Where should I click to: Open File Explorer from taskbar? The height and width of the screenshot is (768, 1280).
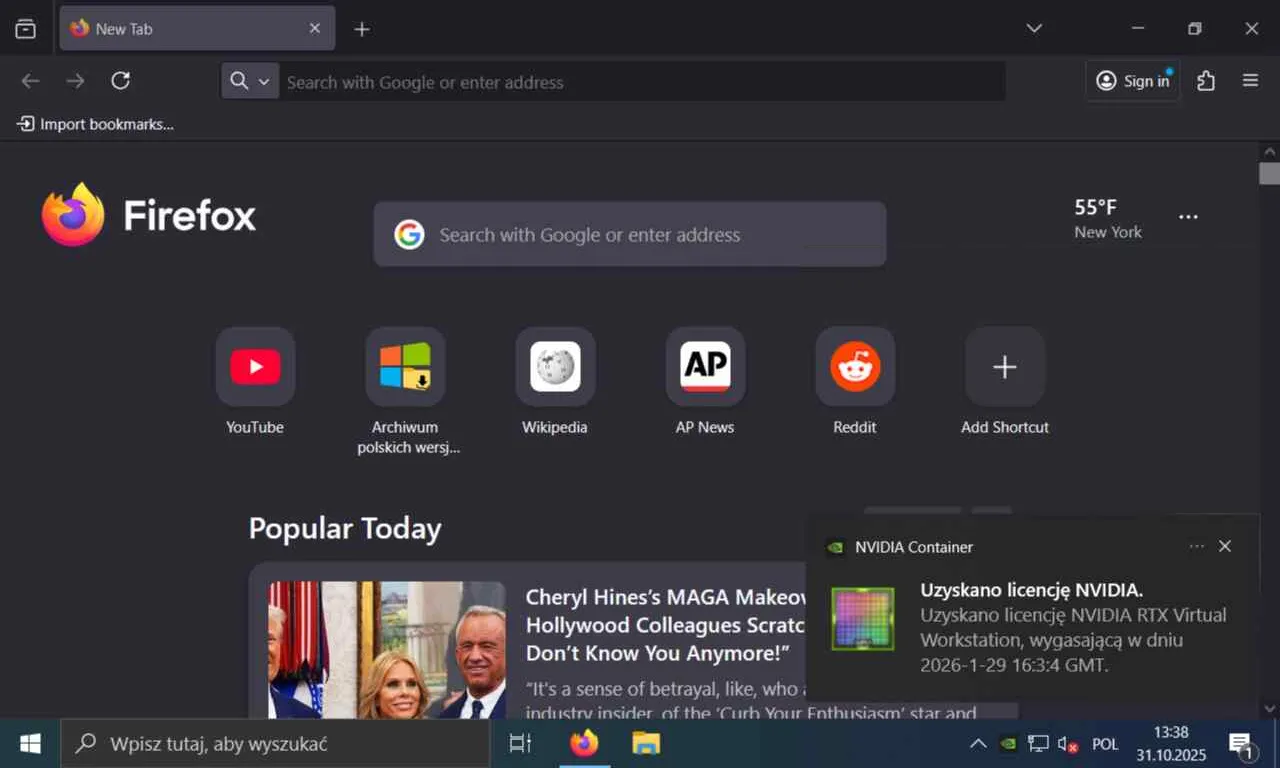click(646, 744)
